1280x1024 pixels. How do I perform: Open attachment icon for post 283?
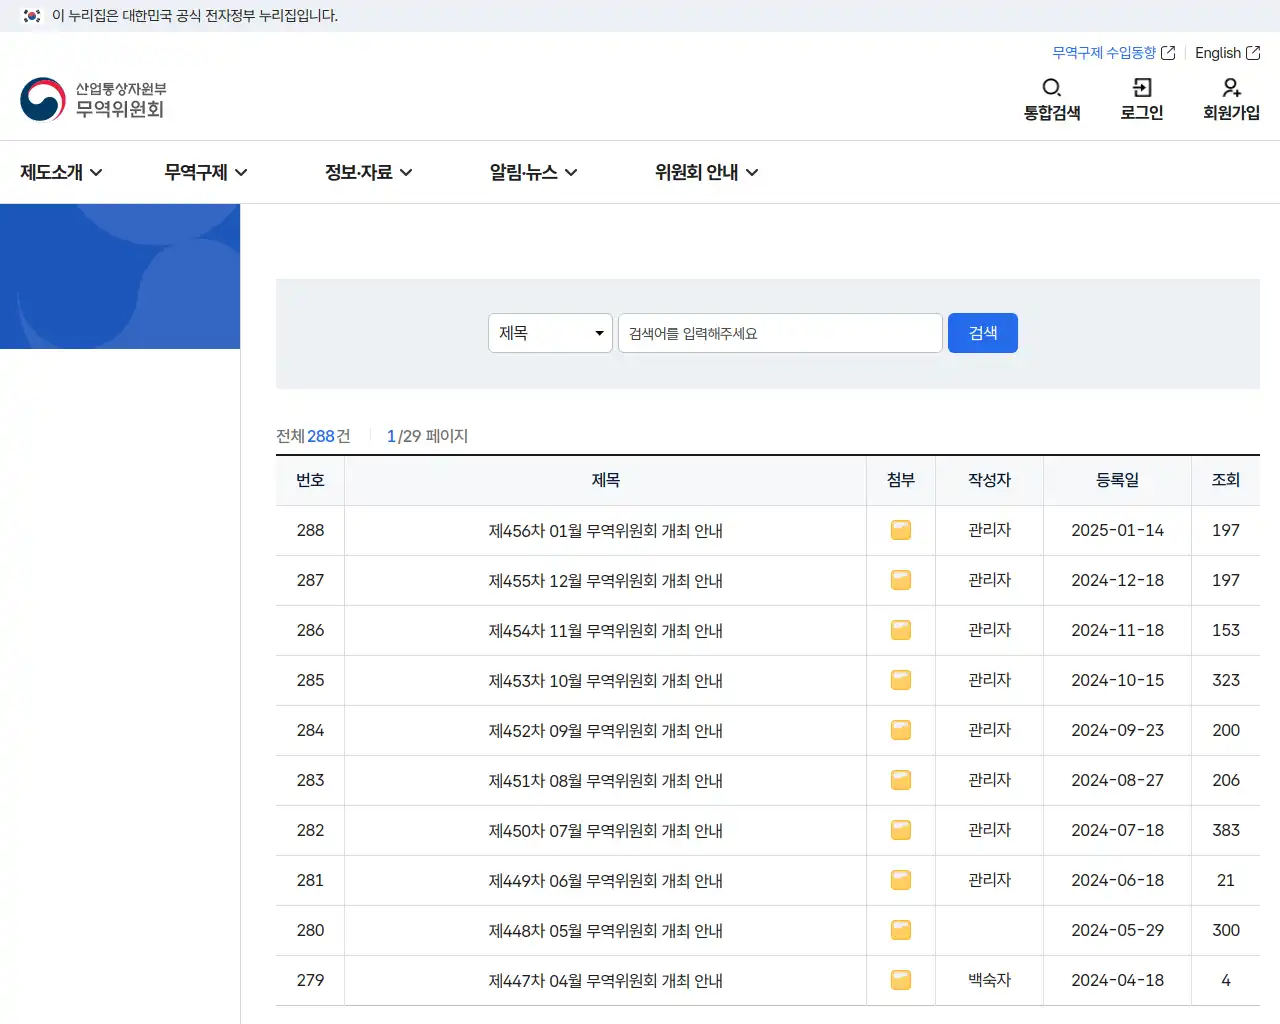click(901, 780)
